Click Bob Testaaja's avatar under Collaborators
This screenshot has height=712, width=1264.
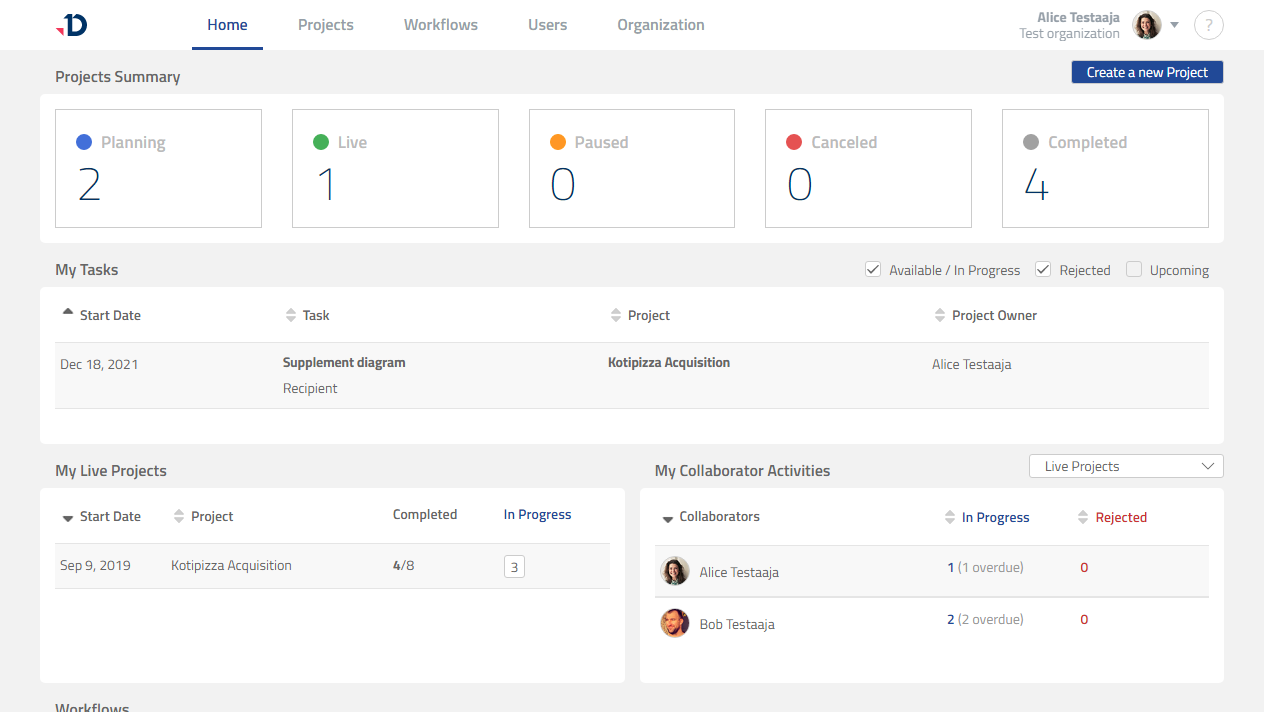pyautogui.click(x=674, y=622)
